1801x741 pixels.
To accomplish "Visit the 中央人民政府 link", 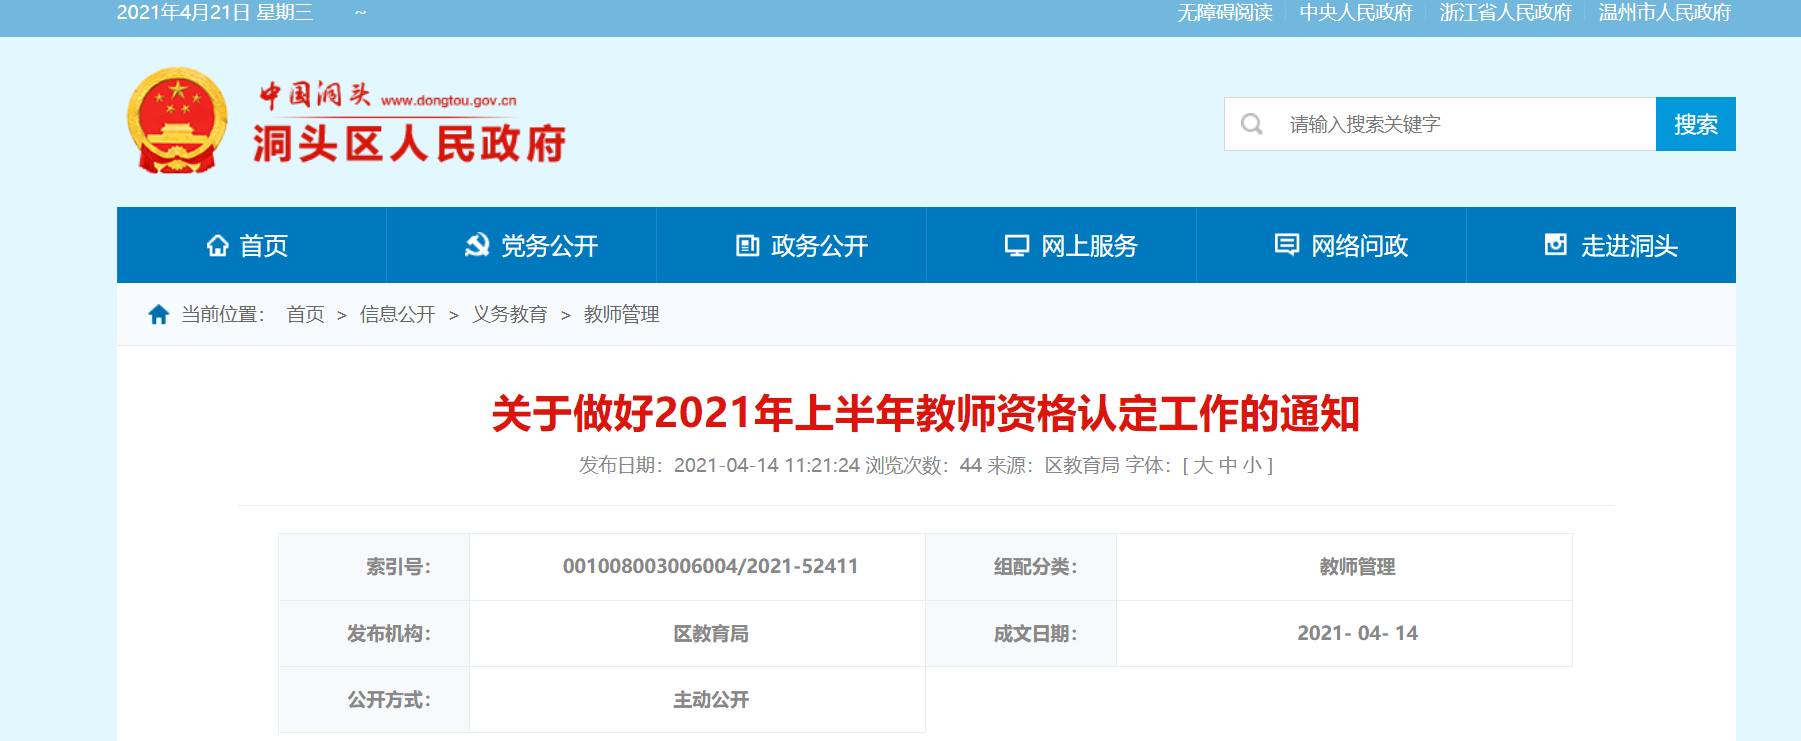I will click(1356, 13).
